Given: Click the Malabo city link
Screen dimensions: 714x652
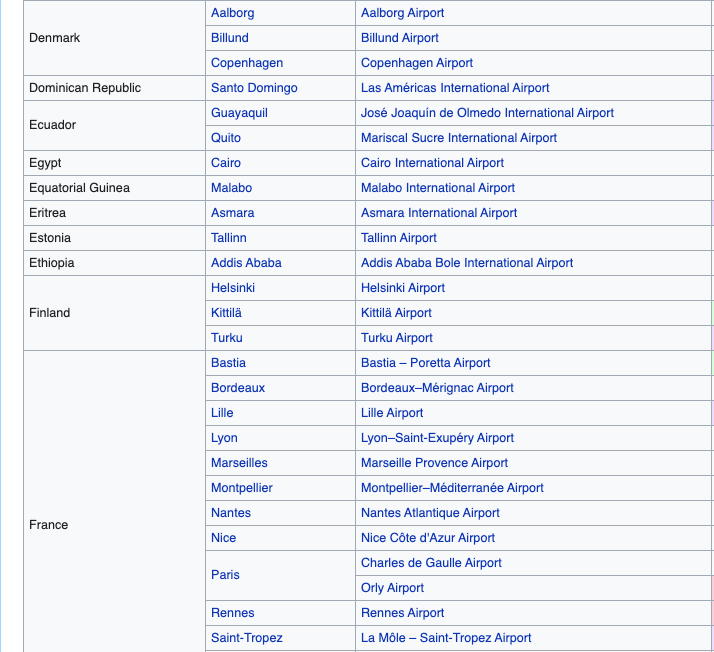Looking at the screenshot, I should click(231, 188).
